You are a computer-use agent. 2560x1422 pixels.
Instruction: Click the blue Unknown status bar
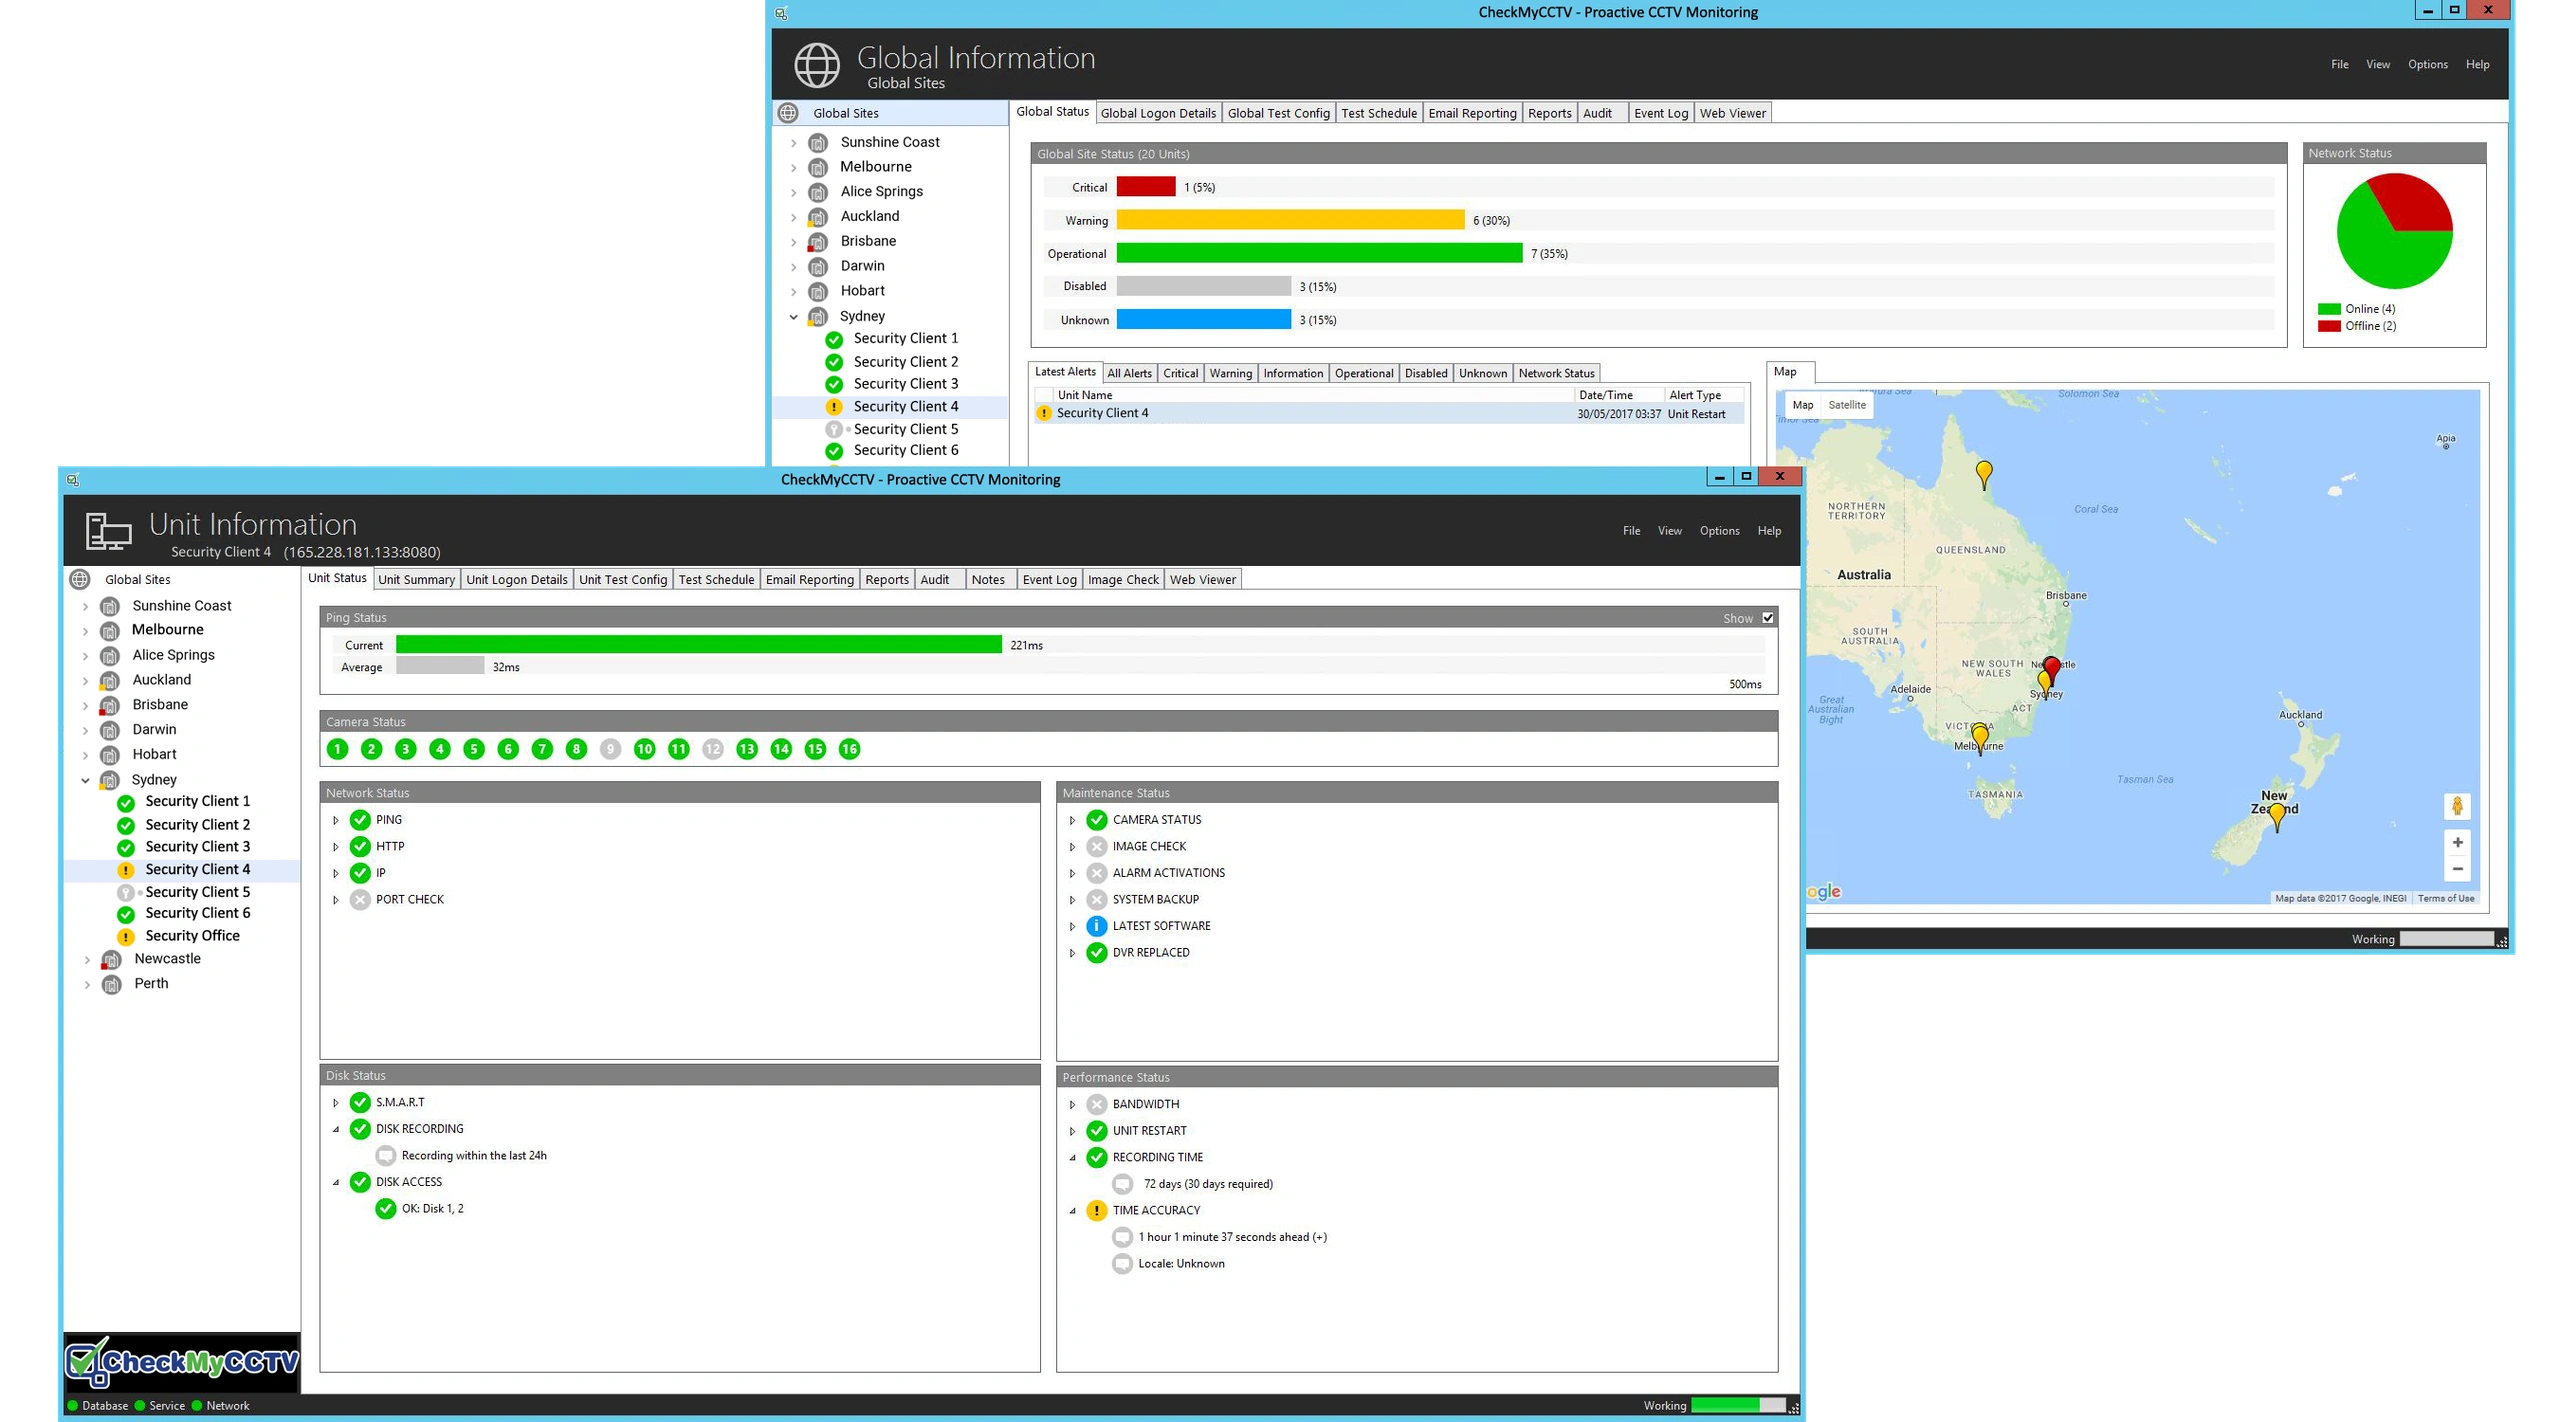(1203, 320)
